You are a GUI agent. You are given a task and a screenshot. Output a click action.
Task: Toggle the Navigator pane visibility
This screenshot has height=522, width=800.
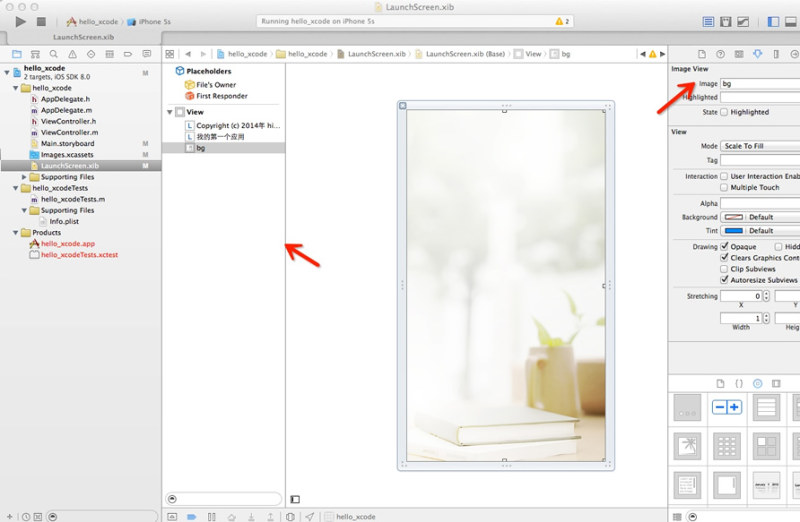[x=773, y=21]
